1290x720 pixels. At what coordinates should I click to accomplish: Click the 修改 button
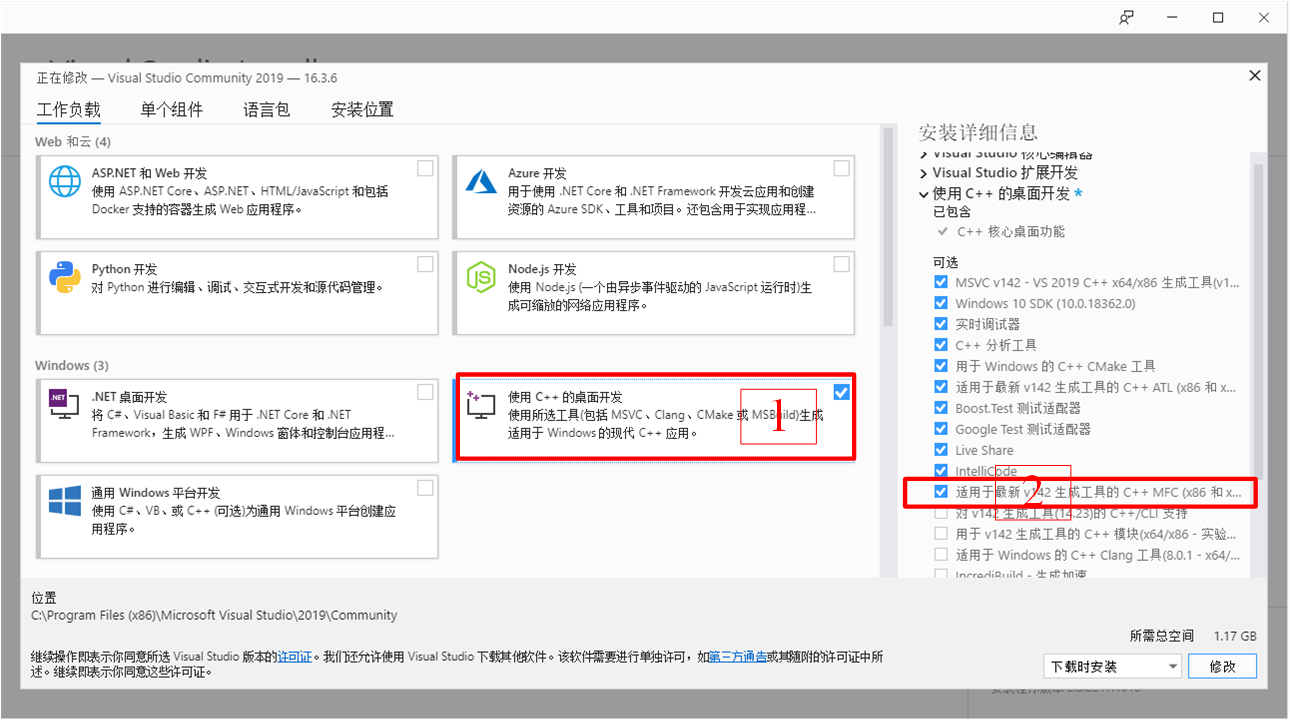coord(1222,665)
